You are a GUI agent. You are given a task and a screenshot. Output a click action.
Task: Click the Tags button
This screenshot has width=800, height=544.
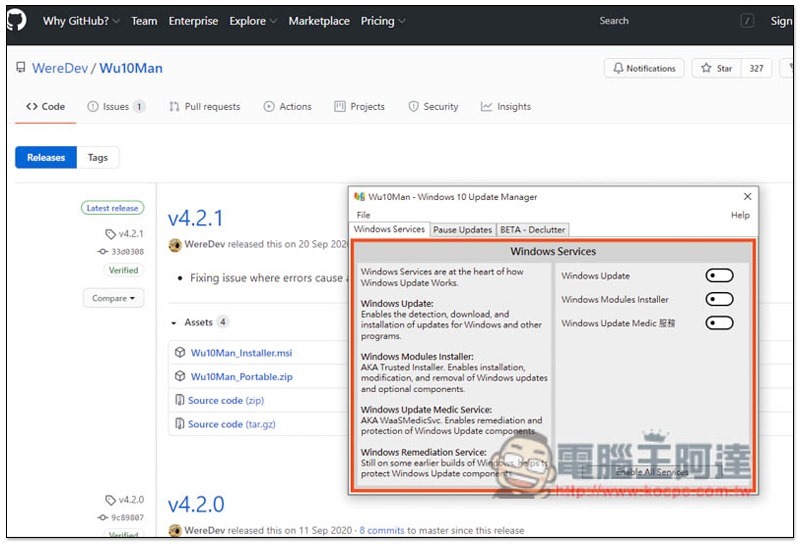tap(97, 157)
